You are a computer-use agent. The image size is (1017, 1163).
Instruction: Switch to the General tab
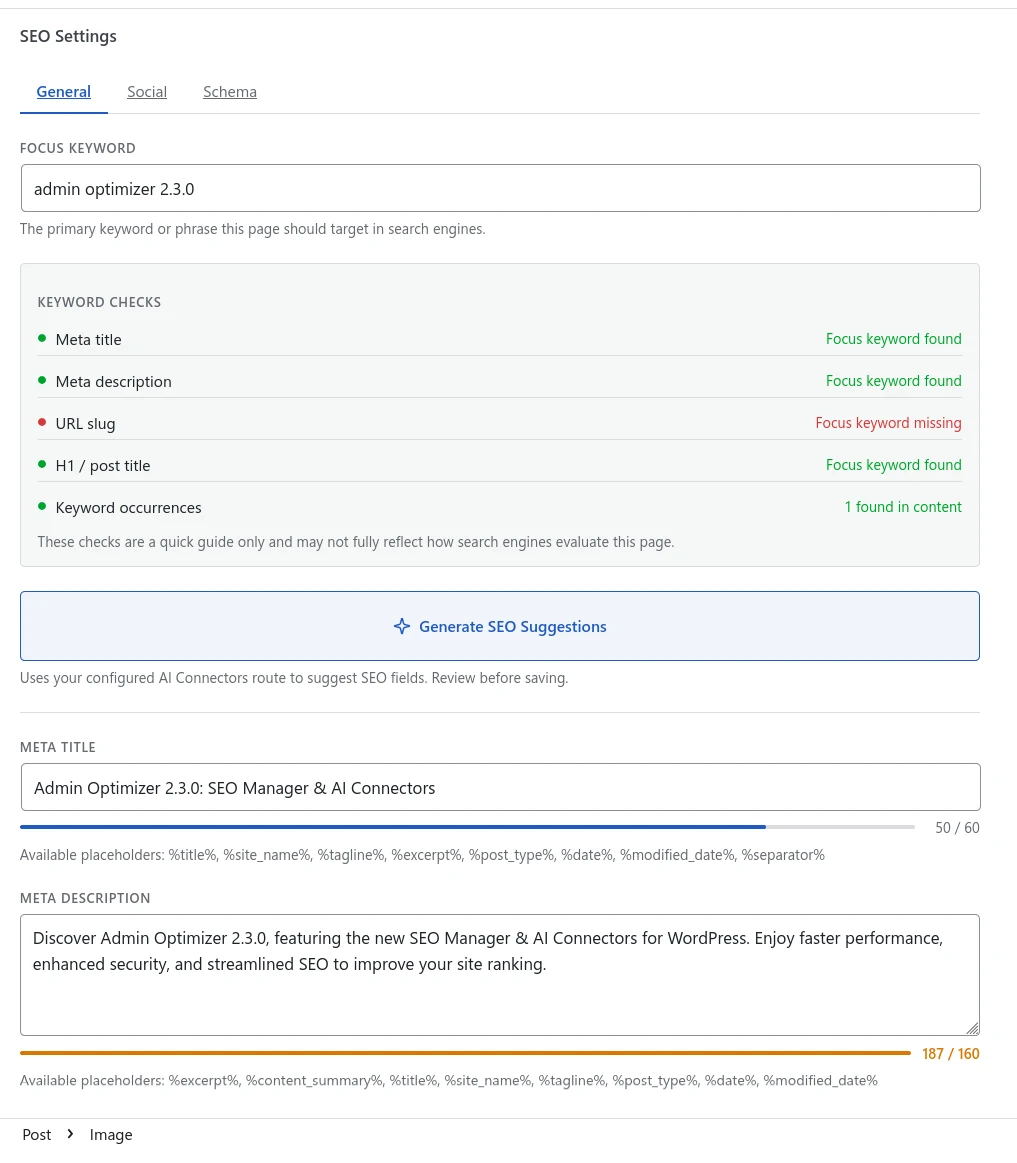pos(64,92)
